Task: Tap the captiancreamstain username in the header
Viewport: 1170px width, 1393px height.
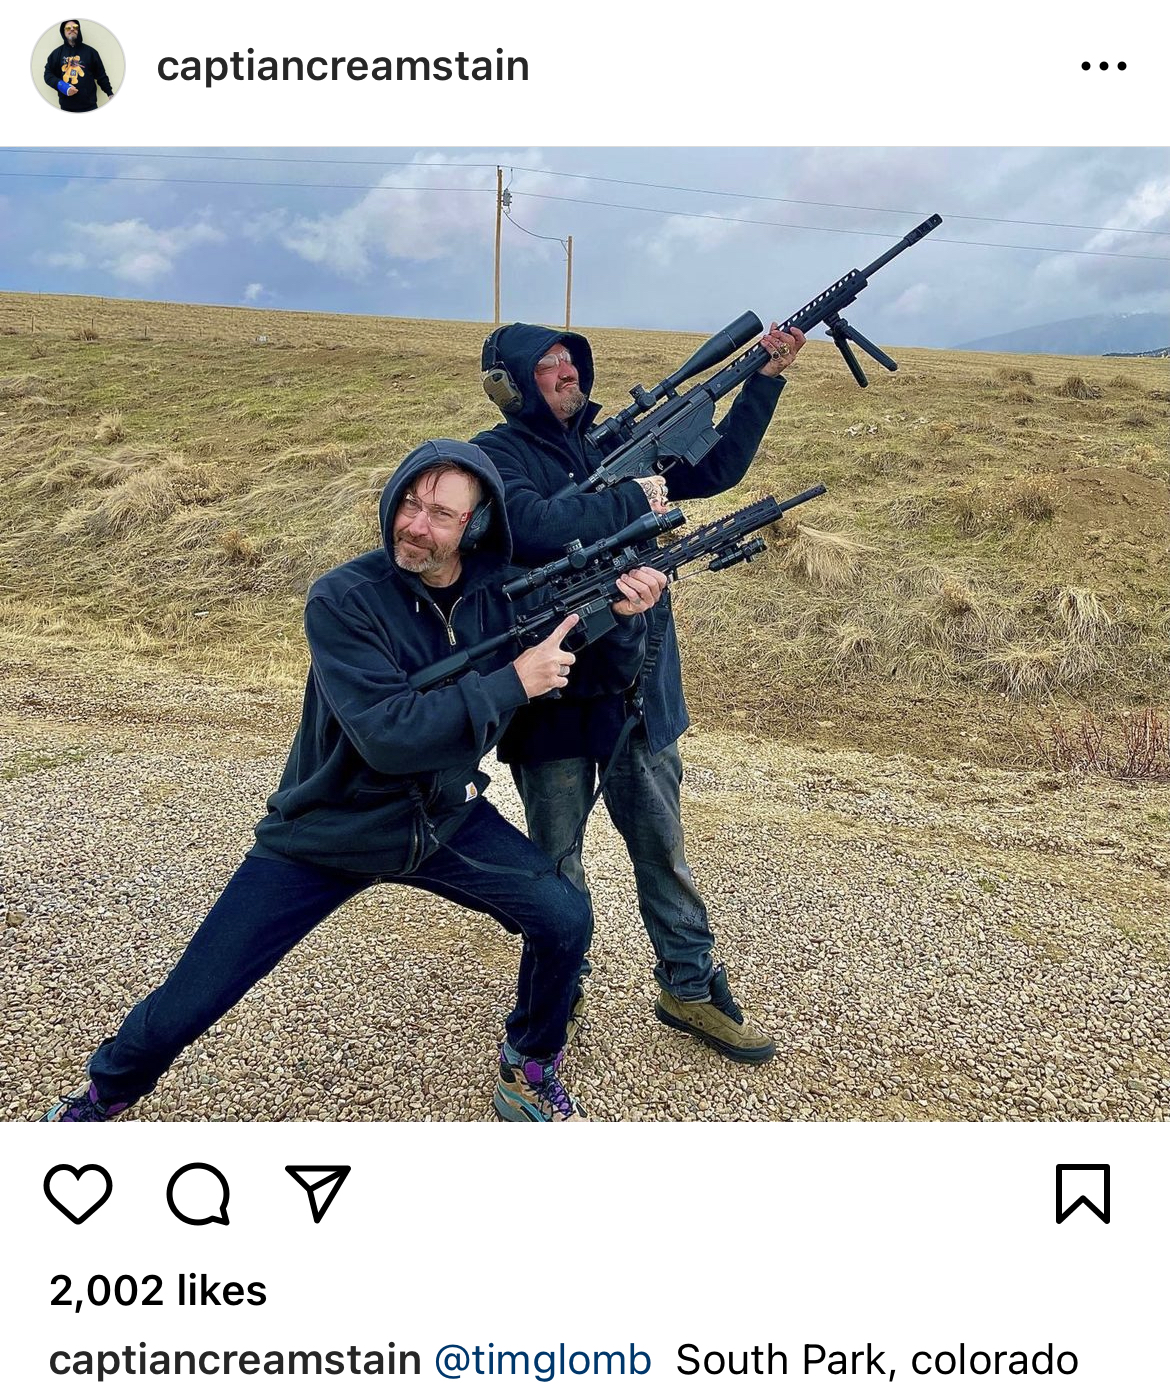Action: (343, 66)
